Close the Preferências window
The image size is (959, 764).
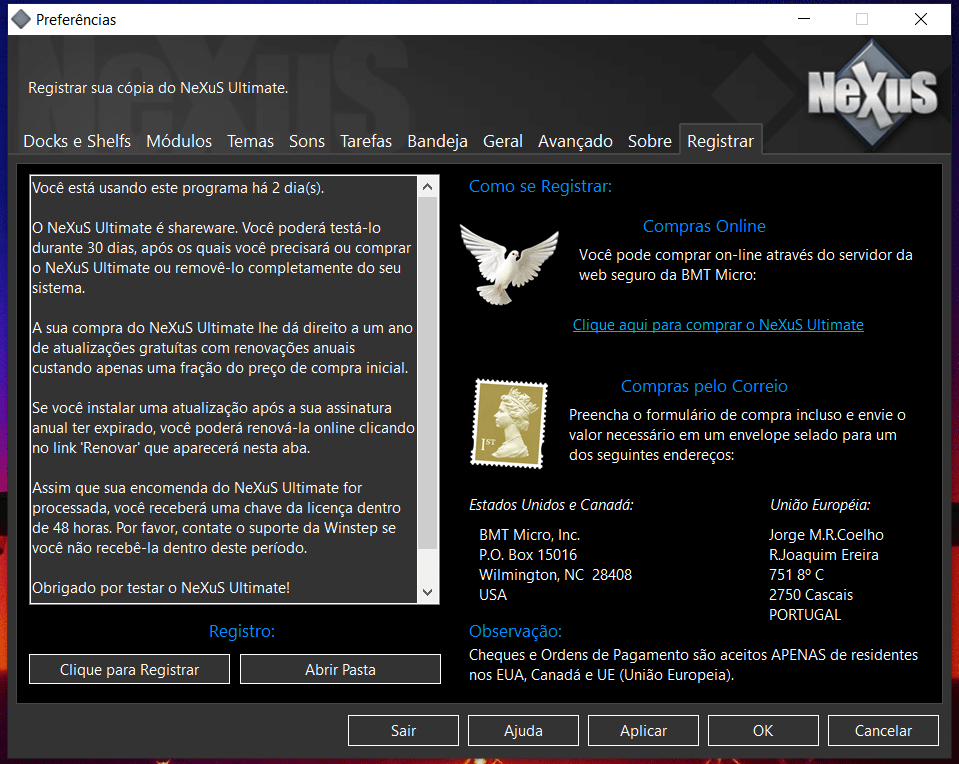pyautogui.click(x=920, y=19)
